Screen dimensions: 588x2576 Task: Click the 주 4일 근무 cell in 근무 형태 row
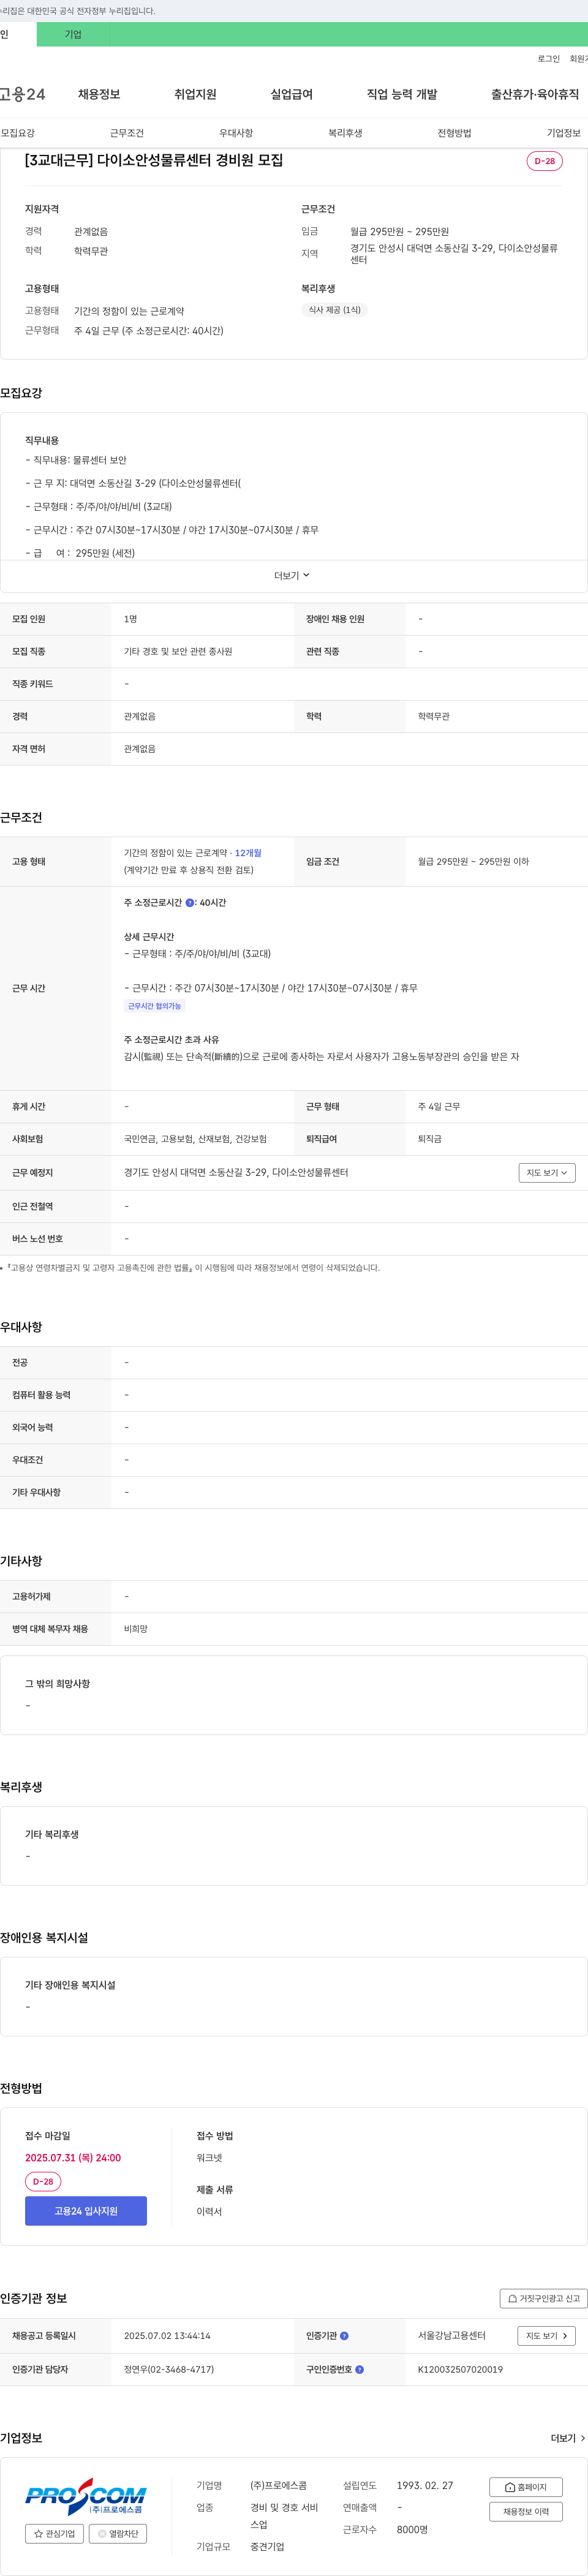(439, 1106)
